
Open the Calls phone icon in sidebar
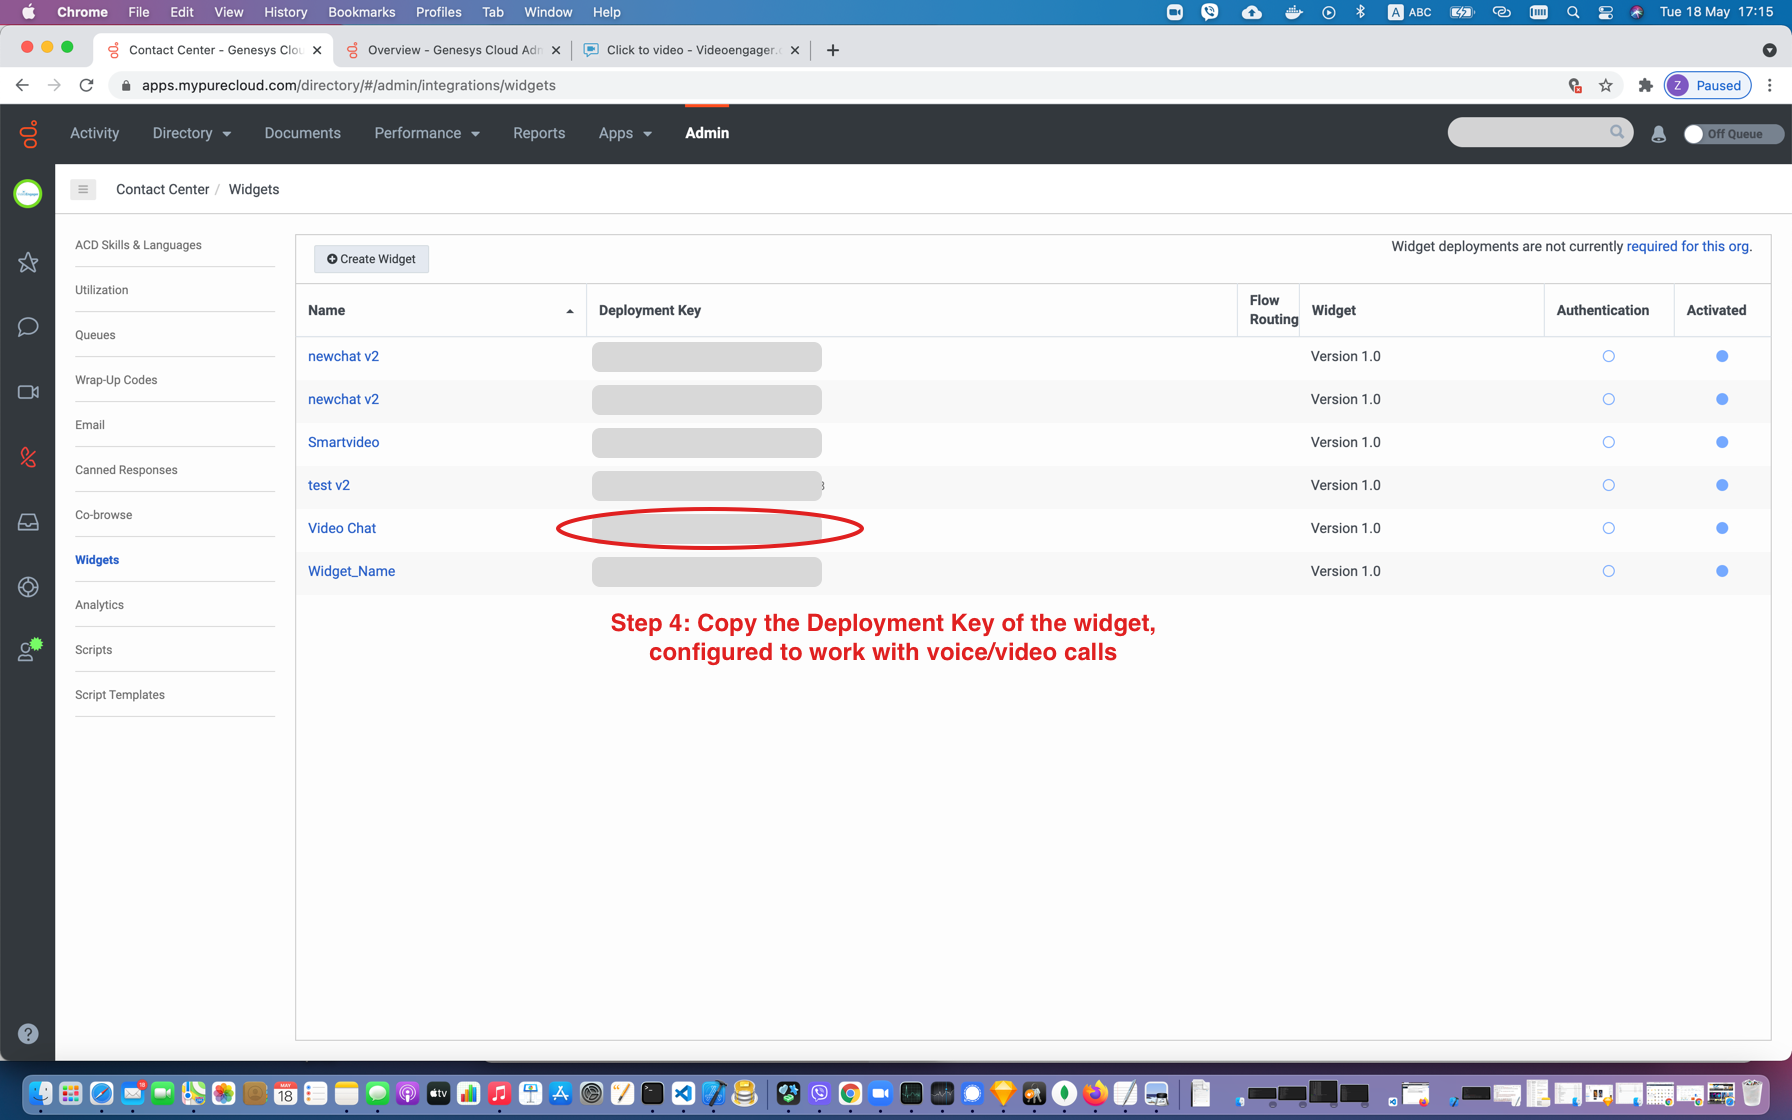[x=28, y=458]
